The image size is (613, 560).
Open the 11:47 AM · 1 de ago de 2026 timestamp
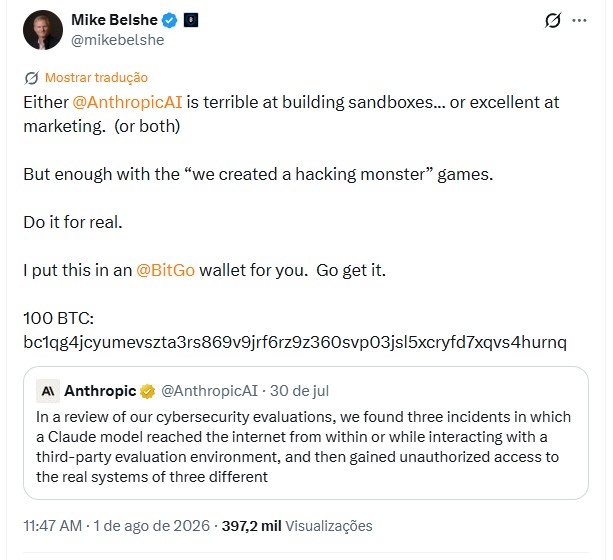point(117,526)
